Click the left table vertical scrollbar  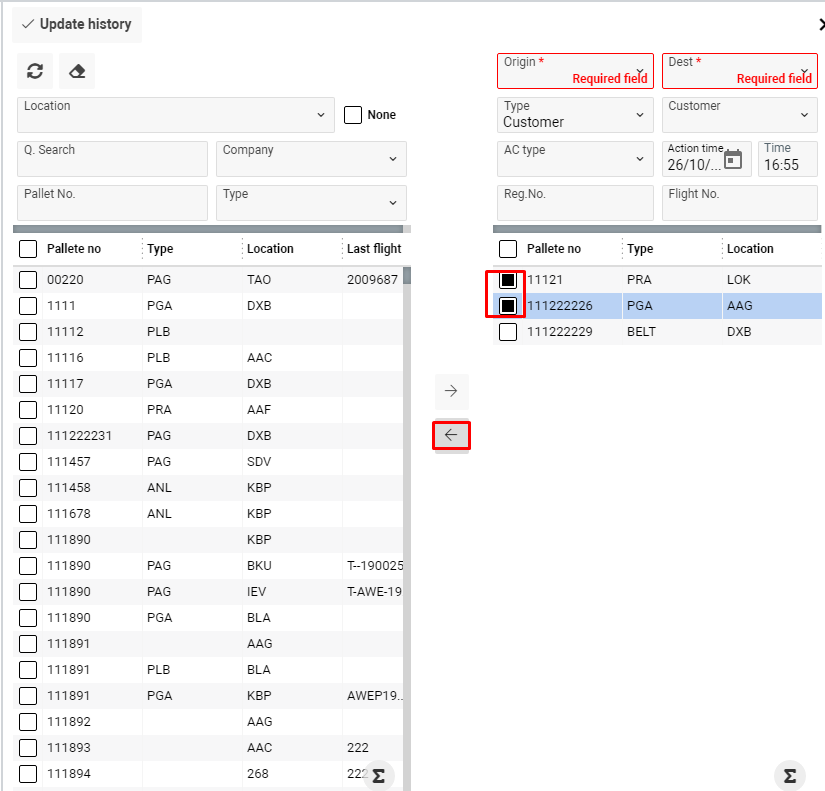point(407,500)
